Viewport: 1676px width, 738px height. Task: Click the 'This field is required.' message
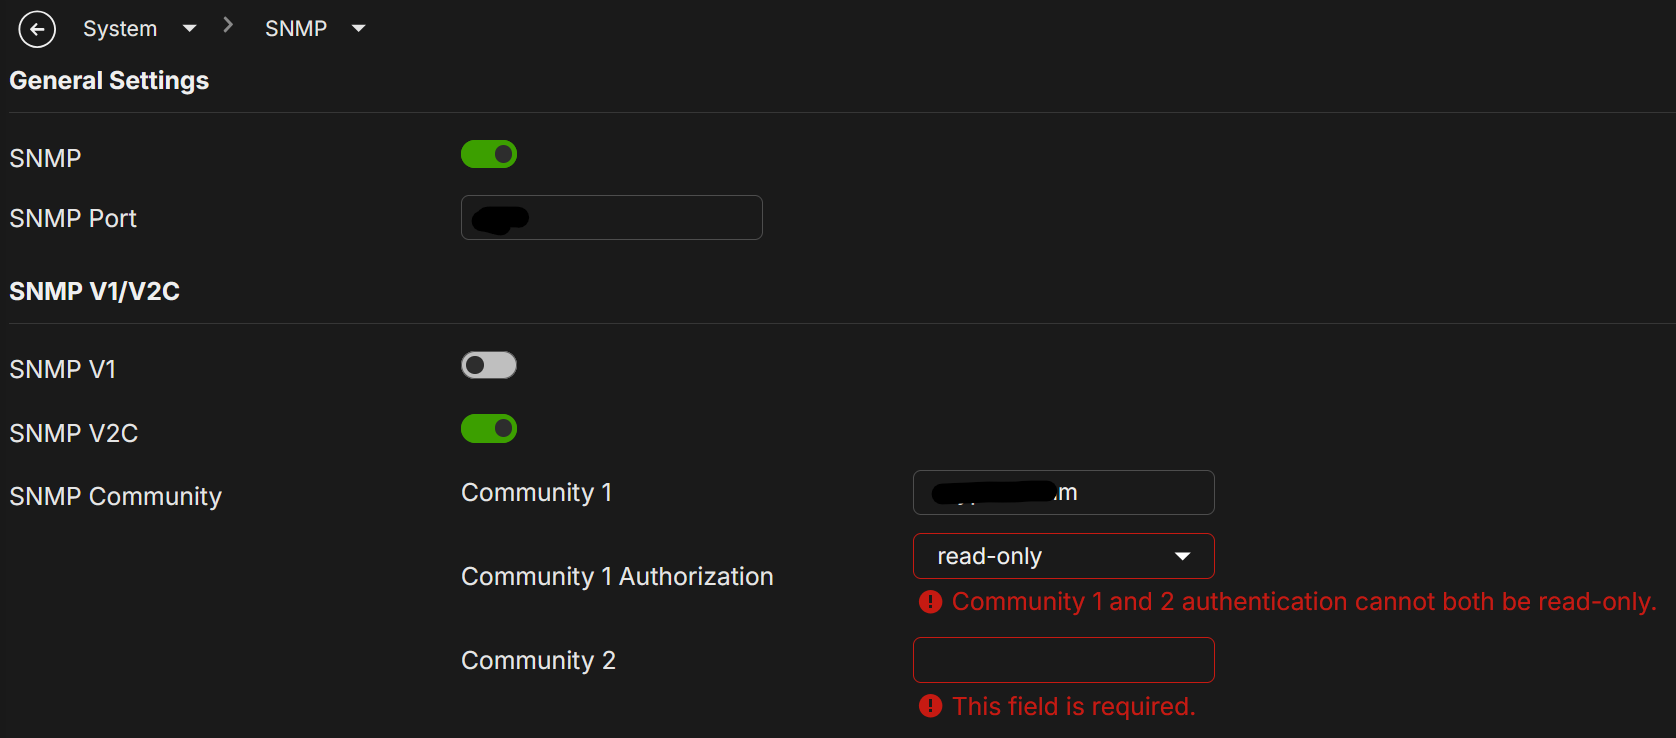pyautogui.click(x=1074, y=706)
